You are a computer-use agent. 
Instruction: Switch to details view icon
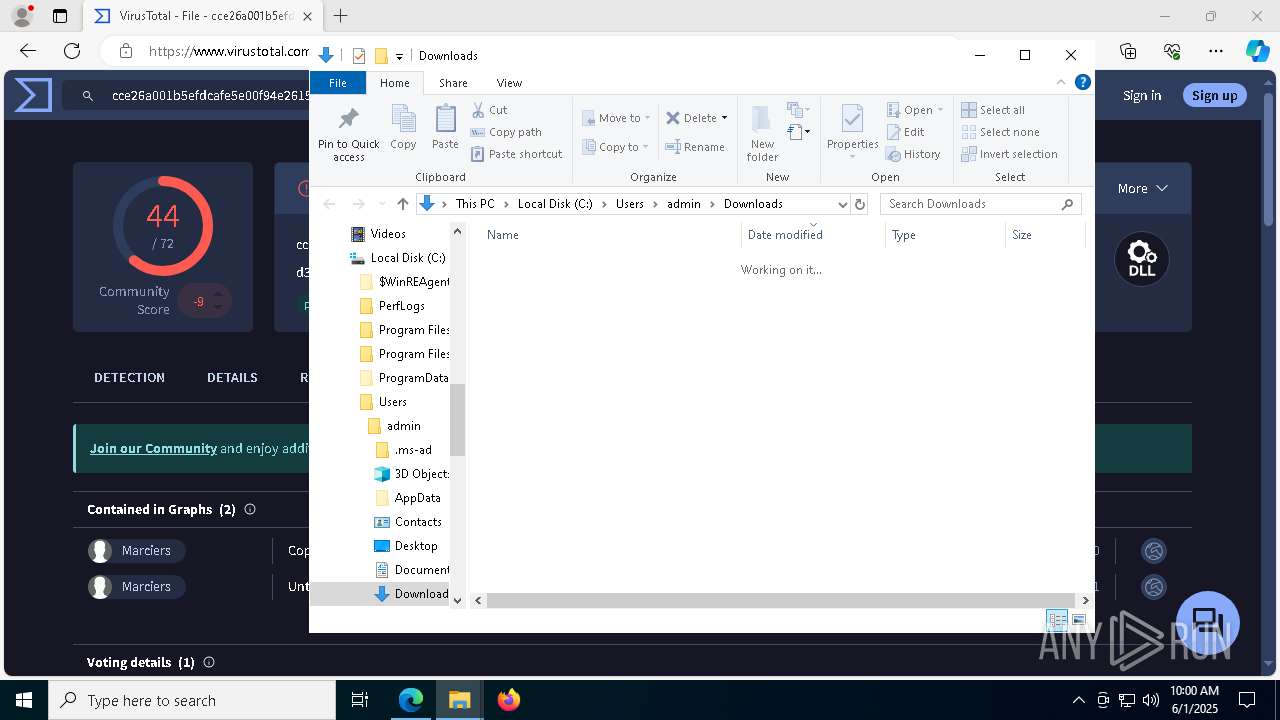[x=1057, y=621]
